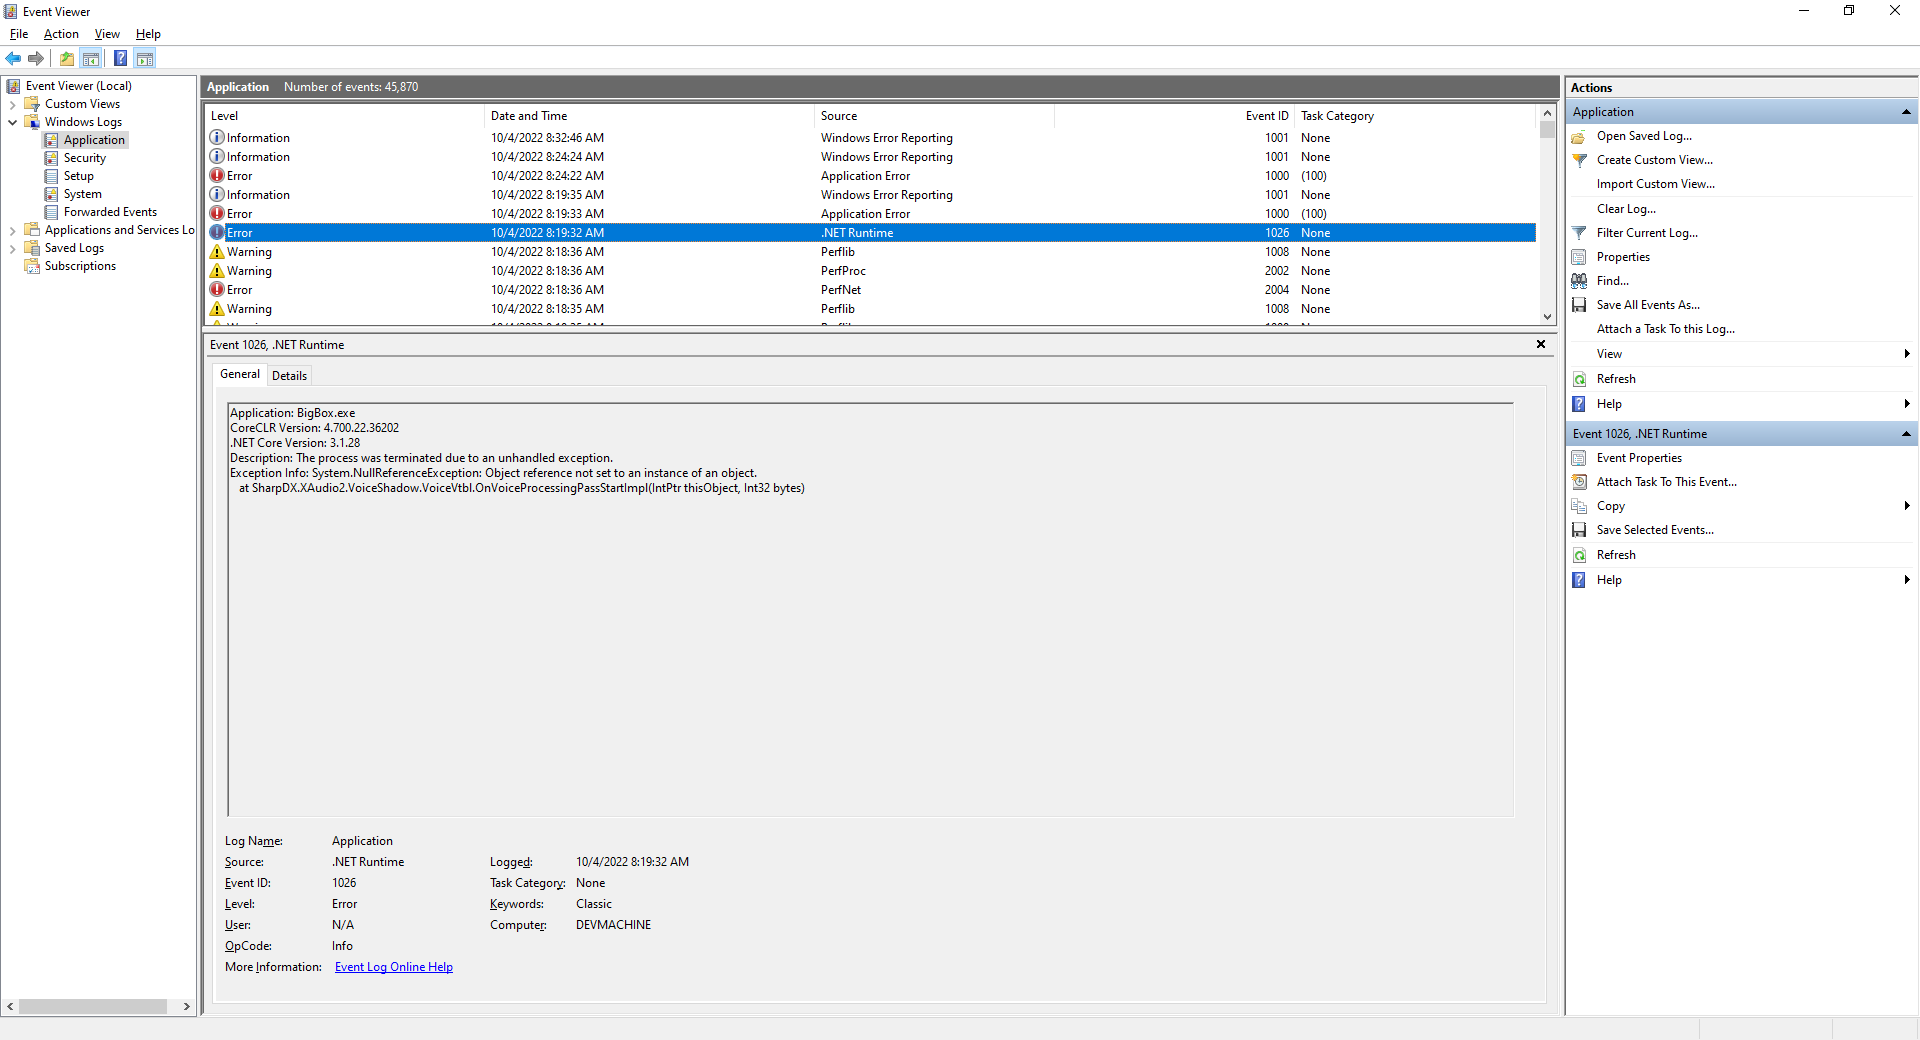Click event list scrollbar down arrow
The height and width of the screenshot is (1040, 1920).
coord(1547,317)
